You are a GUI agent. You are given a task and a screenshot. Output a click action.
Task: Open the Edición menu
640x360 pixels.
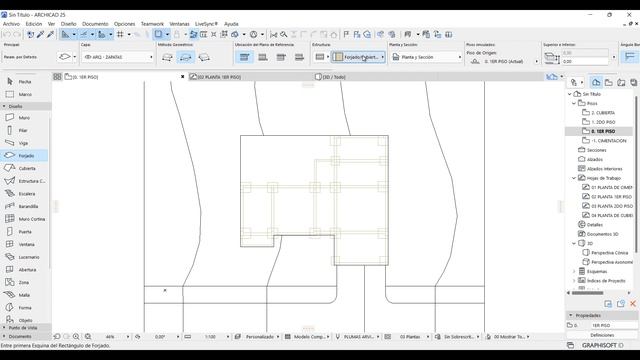[x=34, y=24]
